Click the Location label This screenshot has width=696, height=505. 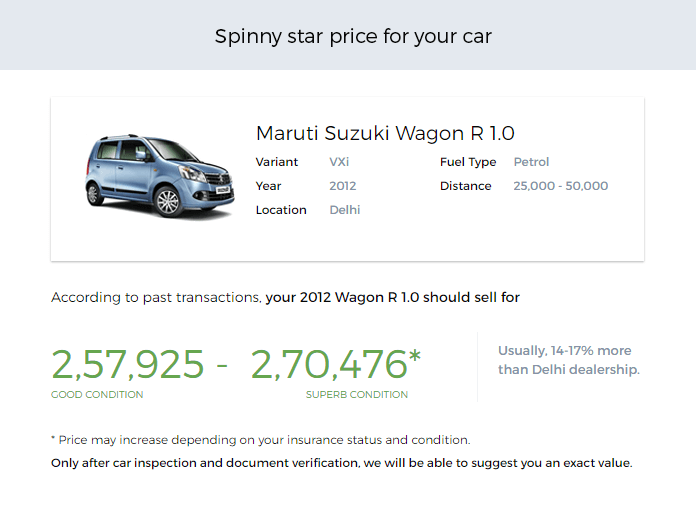[281, 210]
